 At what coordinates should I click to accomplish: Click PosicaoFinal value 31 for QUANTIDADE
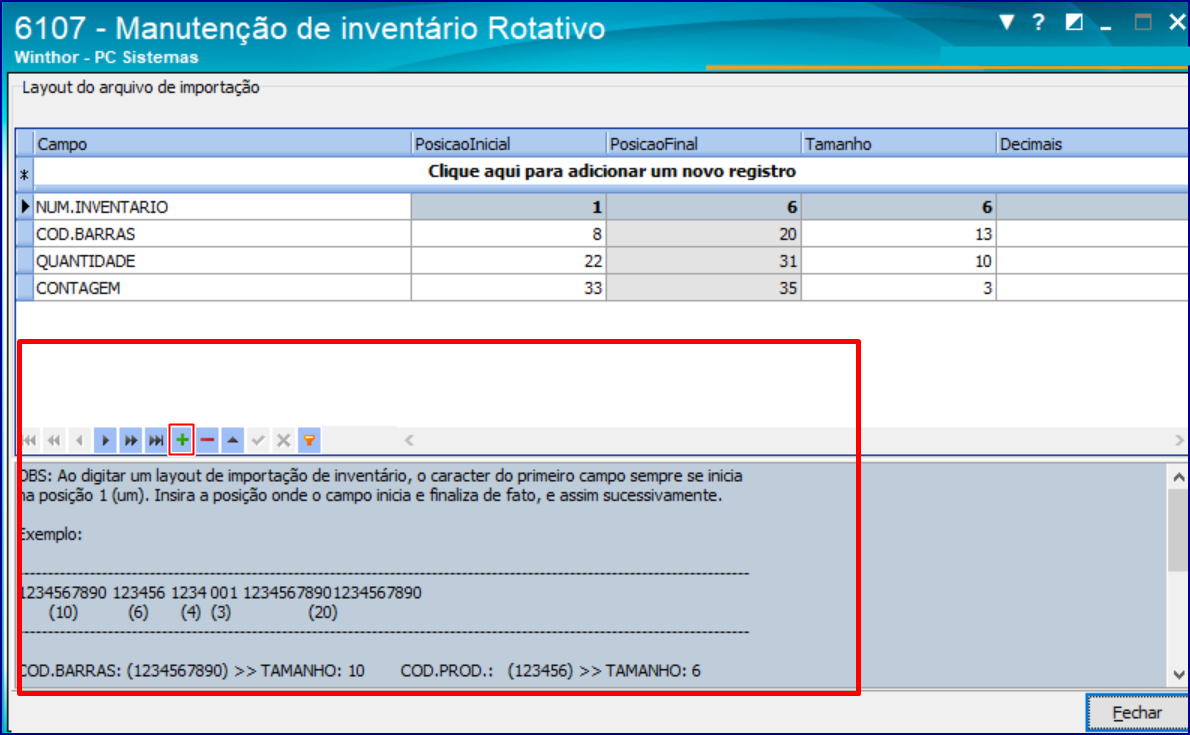(x=704, y=261)
